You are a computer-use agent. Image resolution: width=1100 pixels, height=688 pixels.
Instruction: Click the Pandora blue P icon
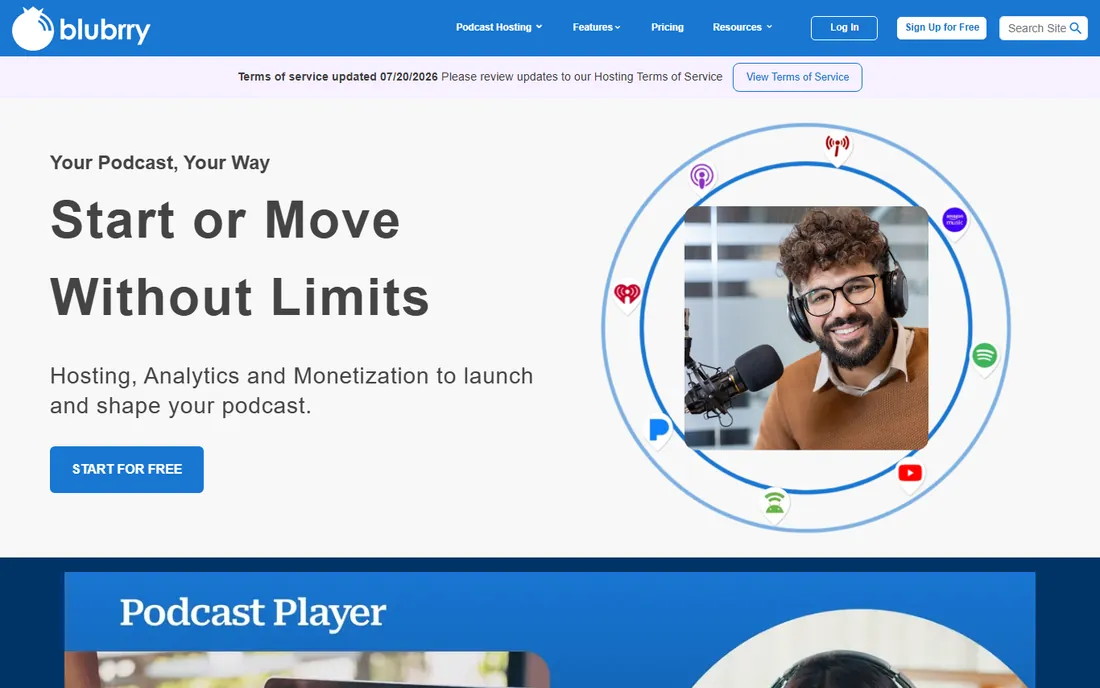pyautogui.click(x=659, y=429)
